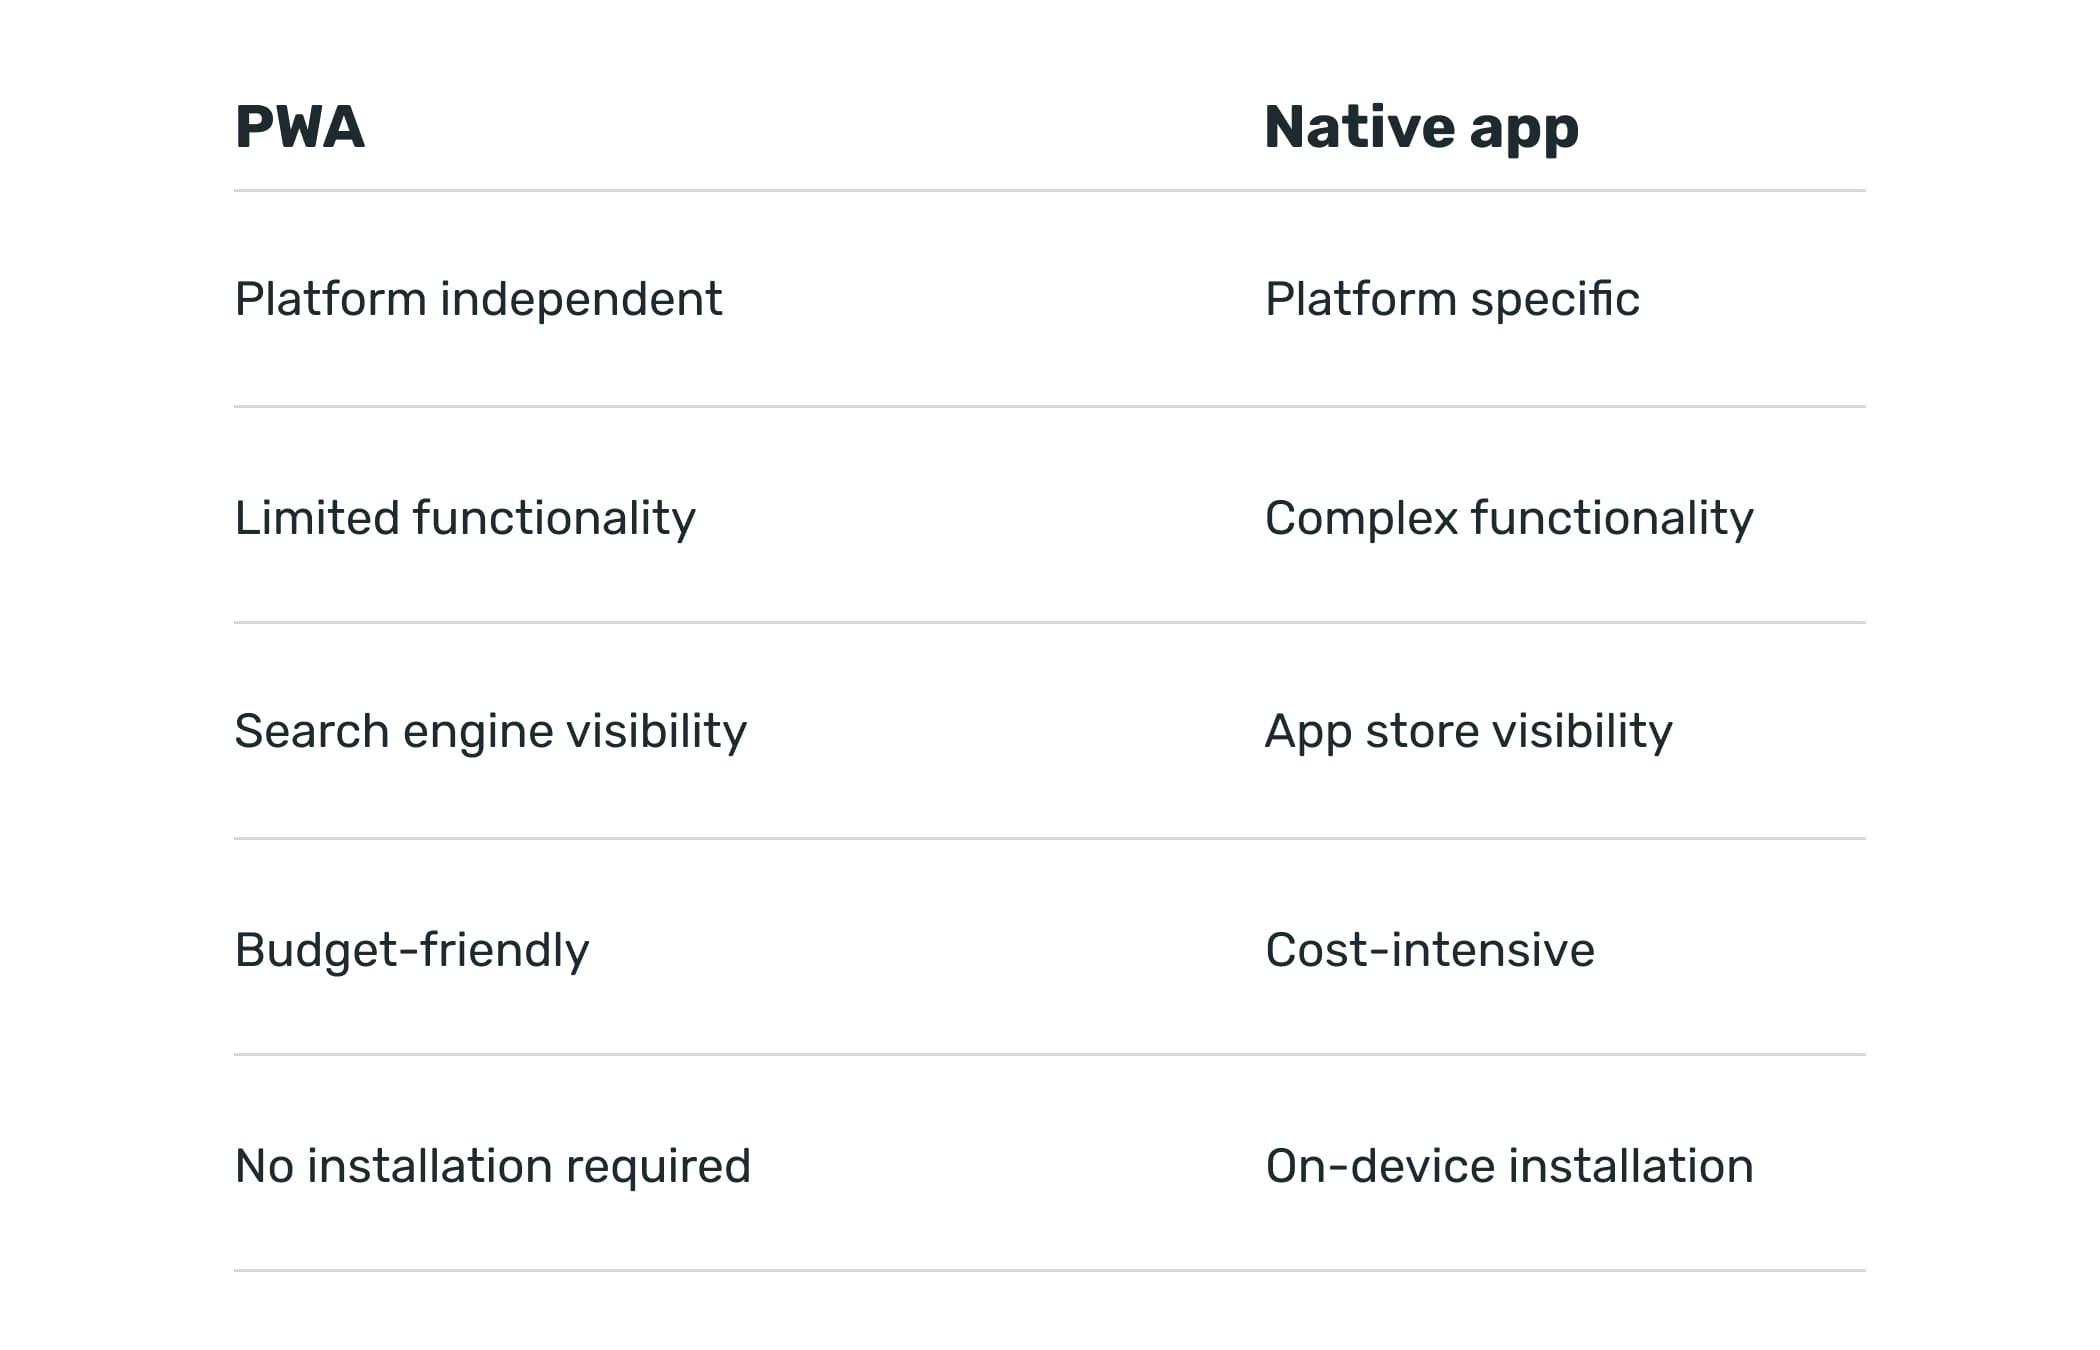Click the Native app column header
2100x1350 pixels.
1421,127
